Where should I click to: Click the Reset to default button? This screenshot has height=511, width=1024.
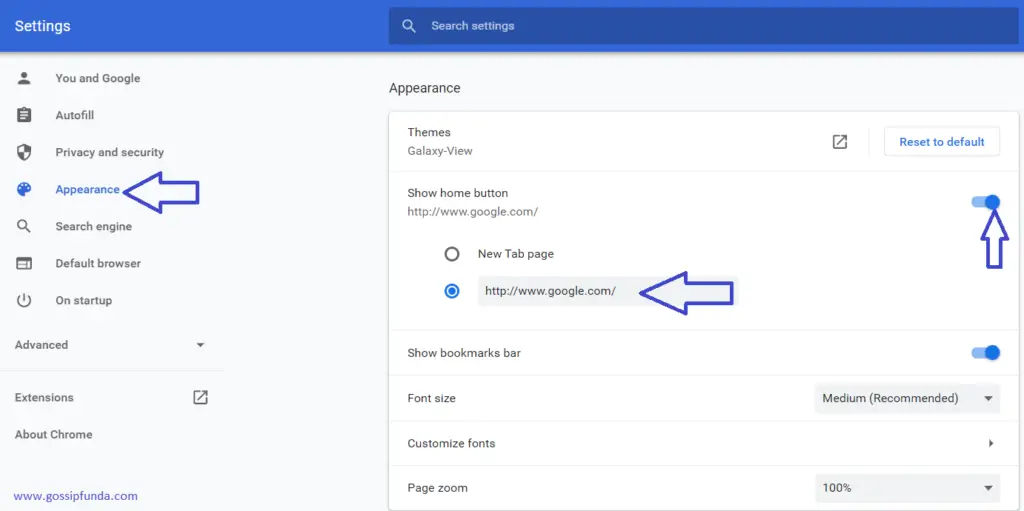tap(942, 142)
